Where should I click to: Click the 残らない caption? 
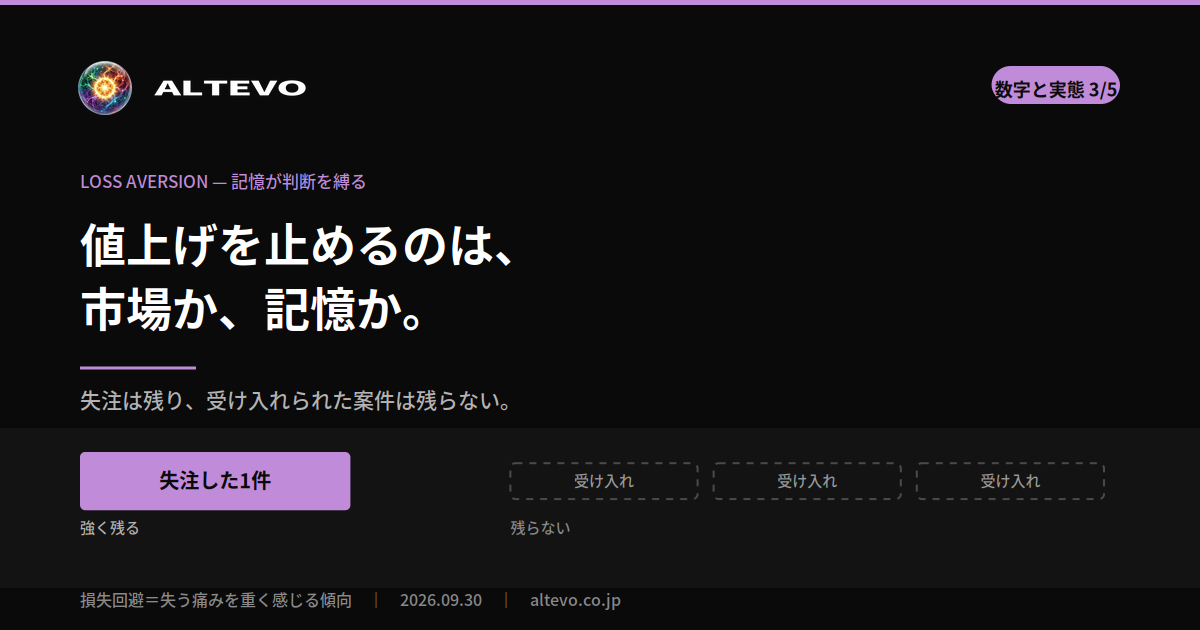pyautogui.click(x=540, y=528)
